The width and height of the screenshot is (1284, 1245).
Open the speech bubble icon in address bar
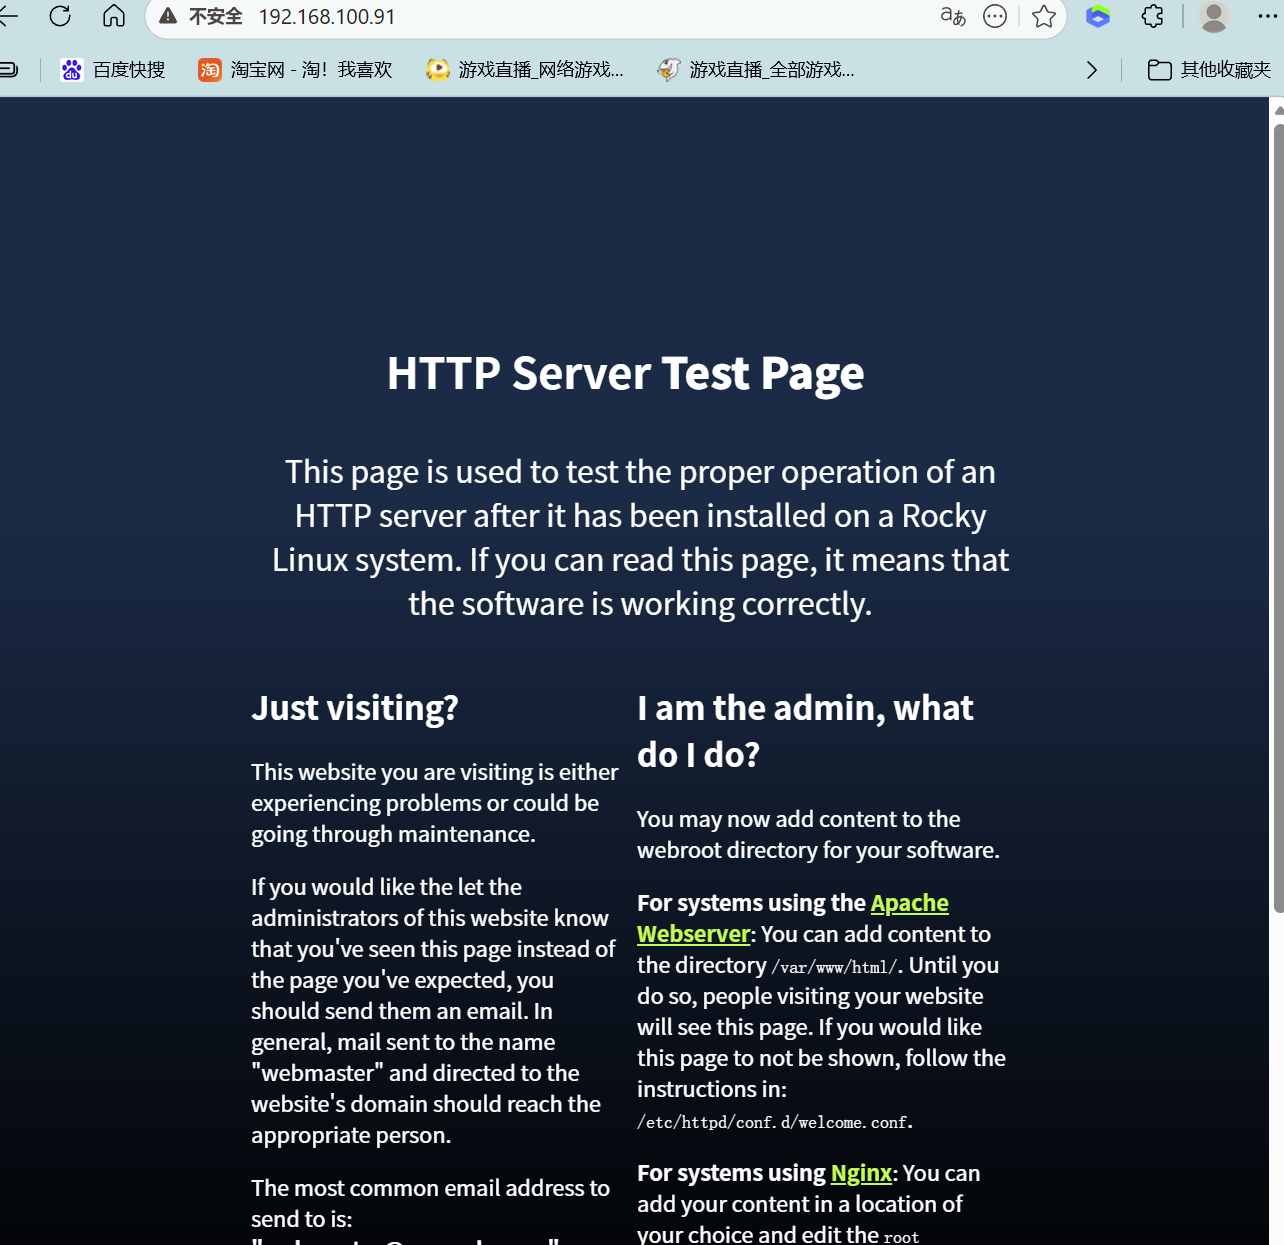pos(995,16)
